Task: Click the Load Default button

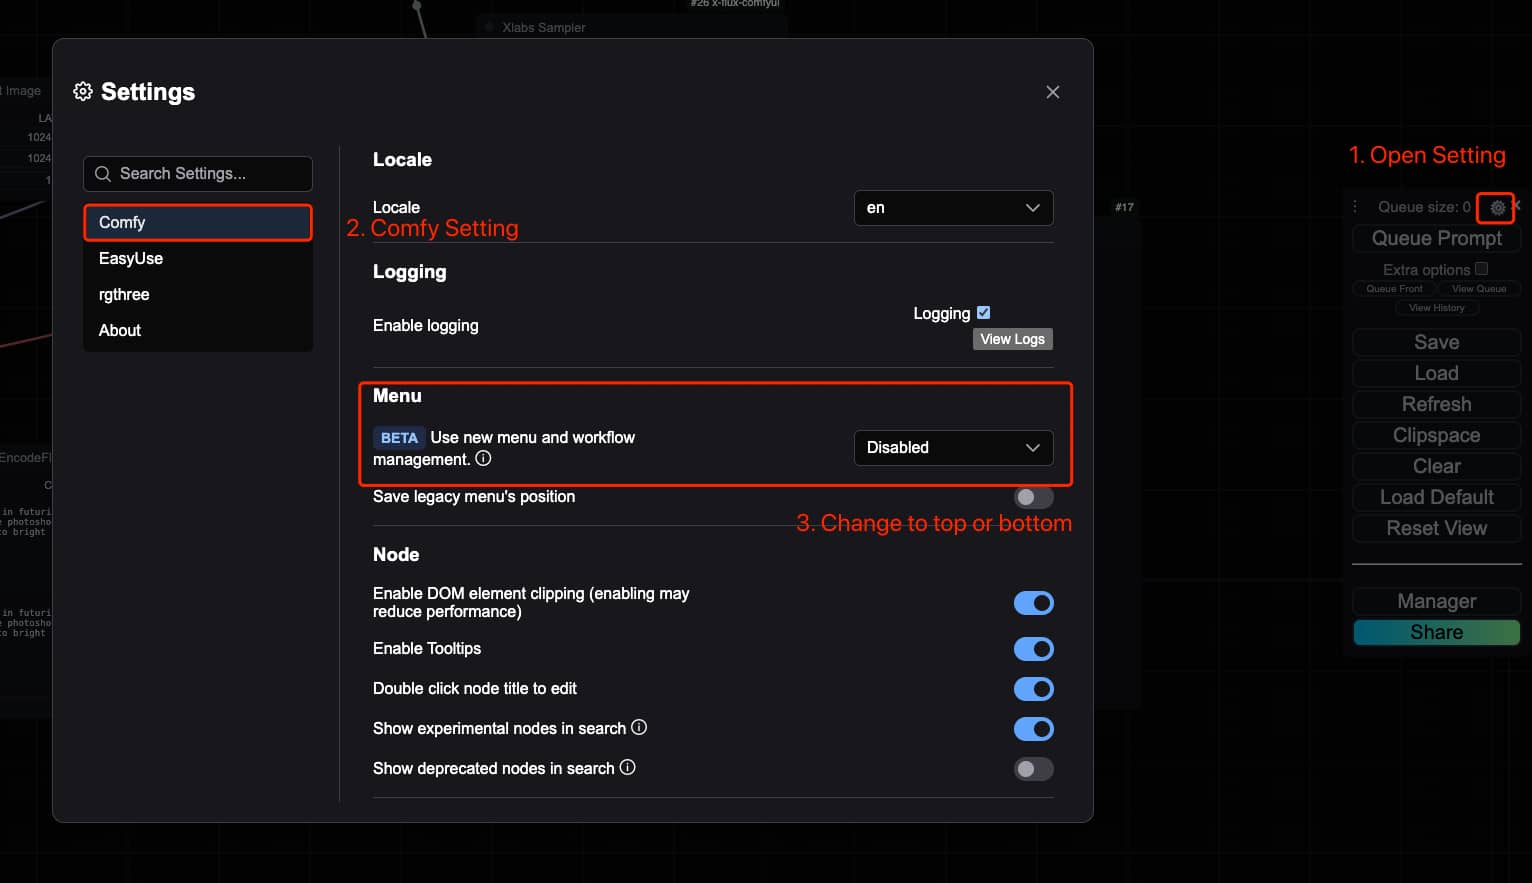Action: coord(1436,497)
